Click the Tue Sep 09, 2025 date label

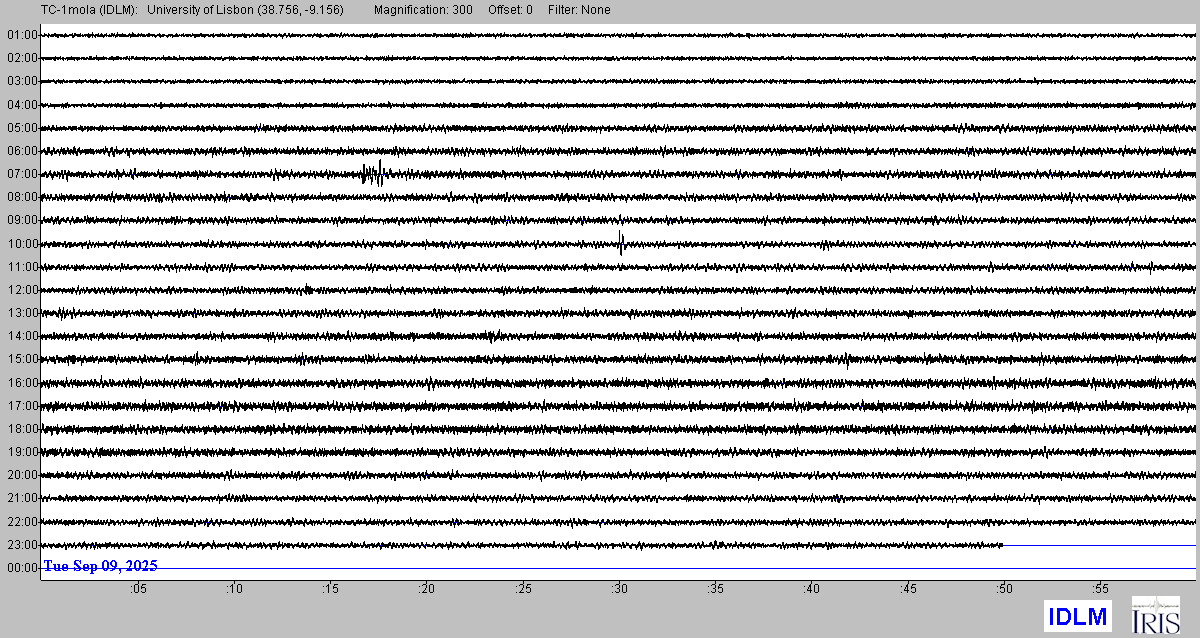pyautogui.click(x=100, y=566)
